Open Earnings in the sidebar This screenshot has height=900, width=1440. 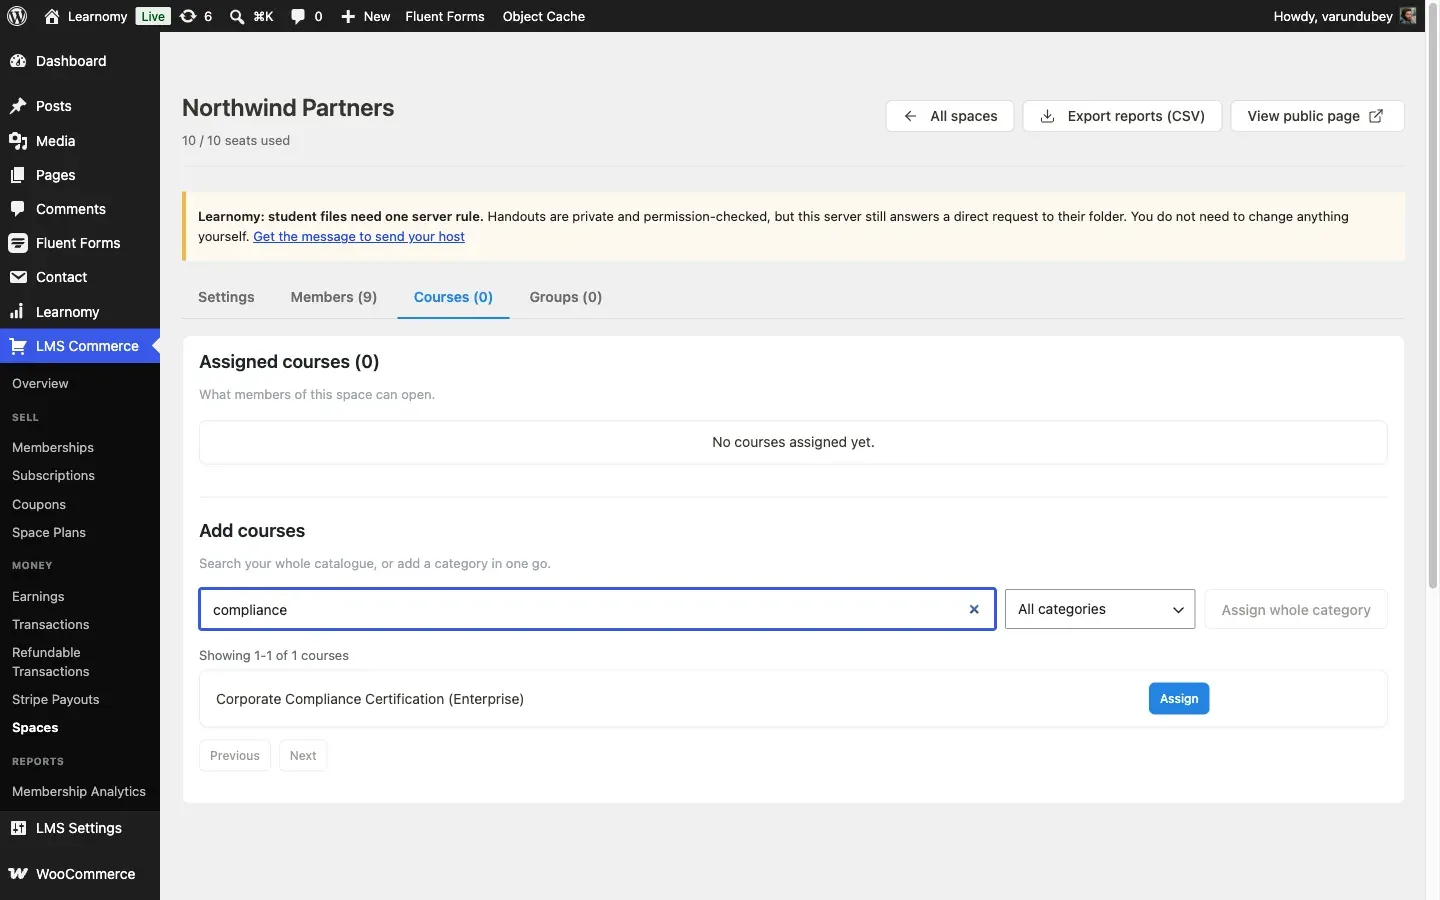pyautogui.click(x=38, y=596)
